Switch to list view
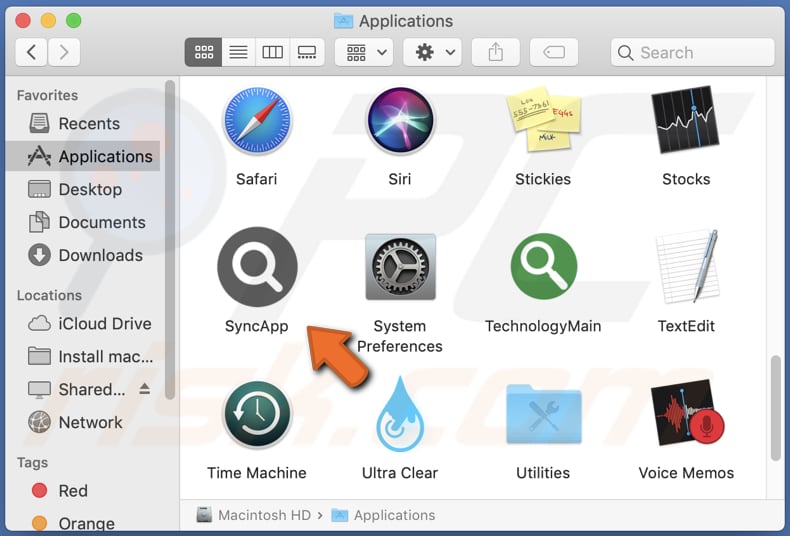Screen dimensions: 790x536 pos(238,52)
